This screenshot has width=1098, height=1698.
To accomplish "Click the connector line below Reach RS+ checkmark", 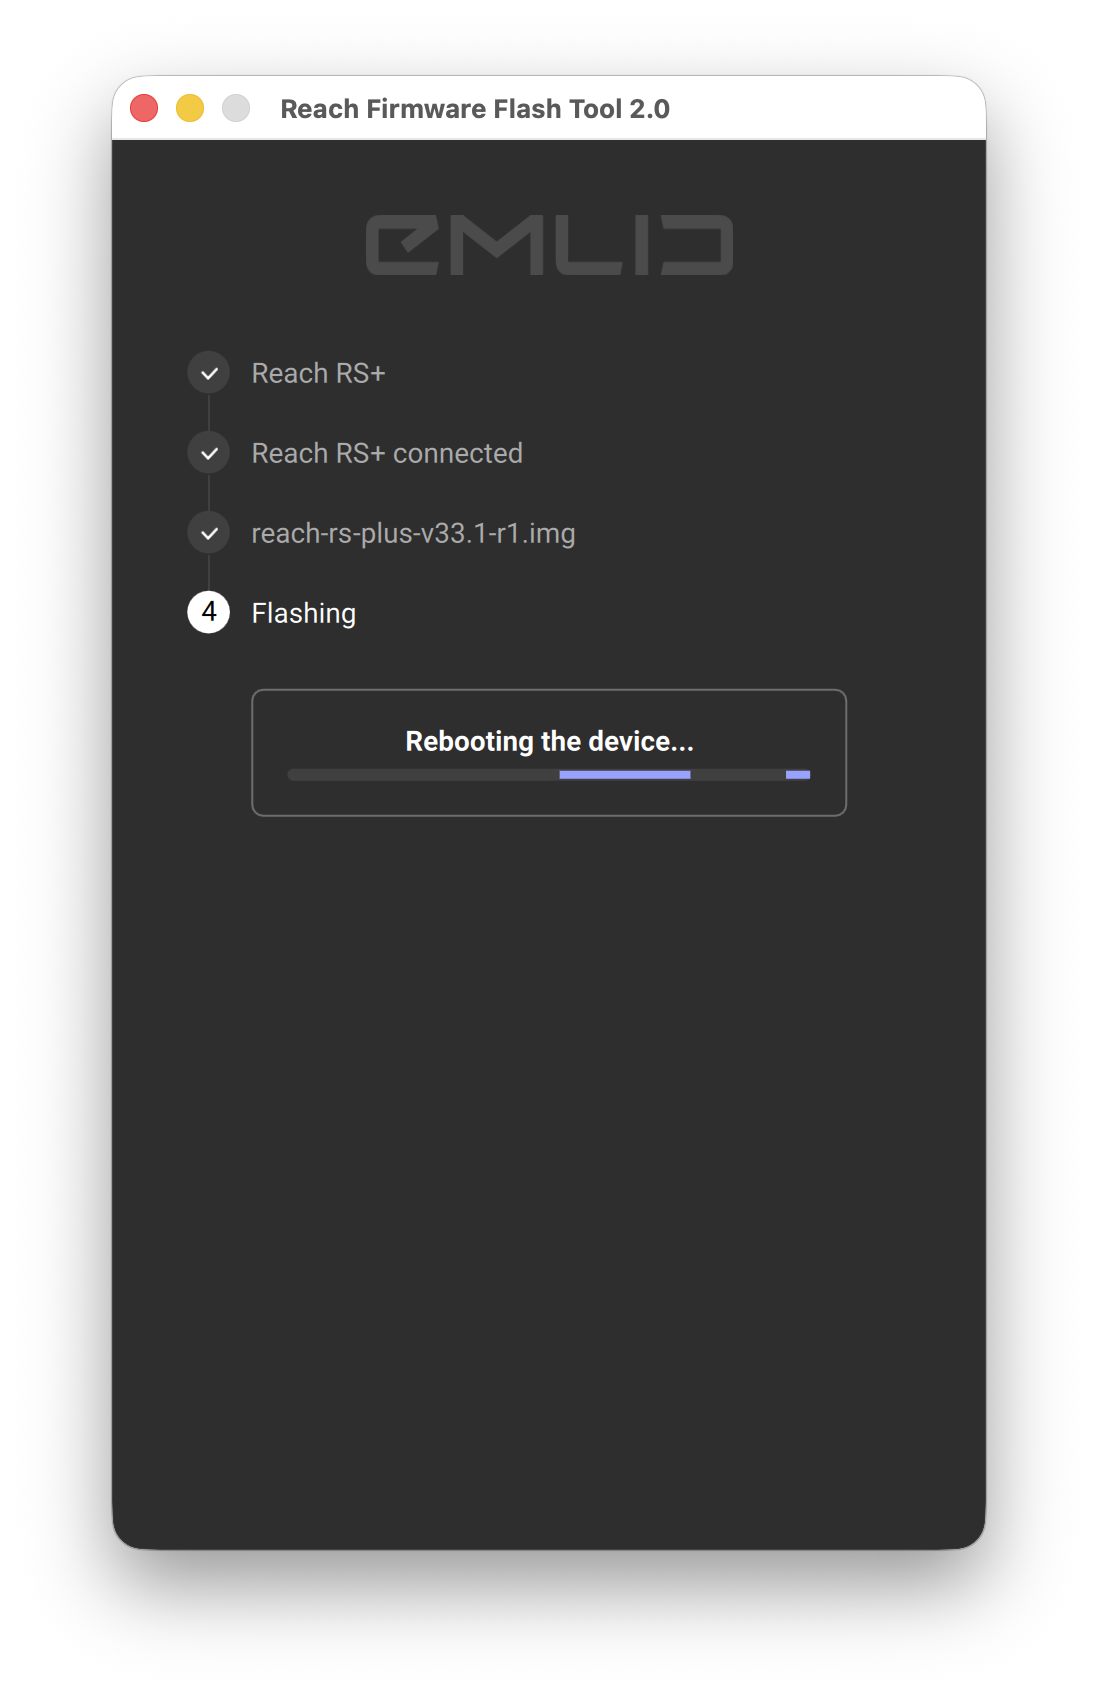I will (209, 413).
